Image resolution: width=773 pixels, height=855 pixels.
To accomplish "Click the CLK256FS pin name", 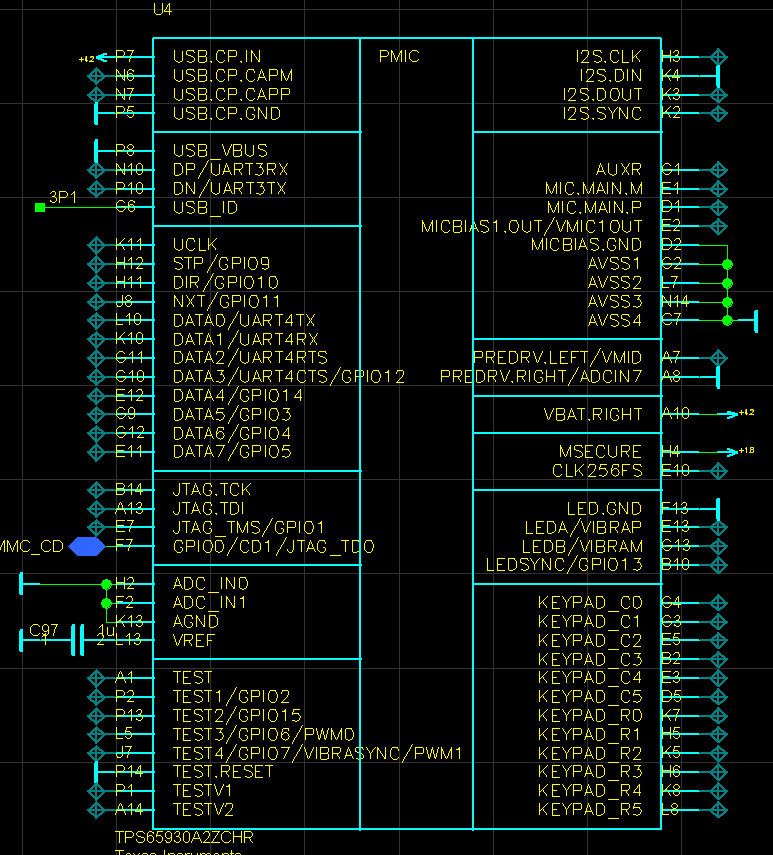I will (597, 471).
